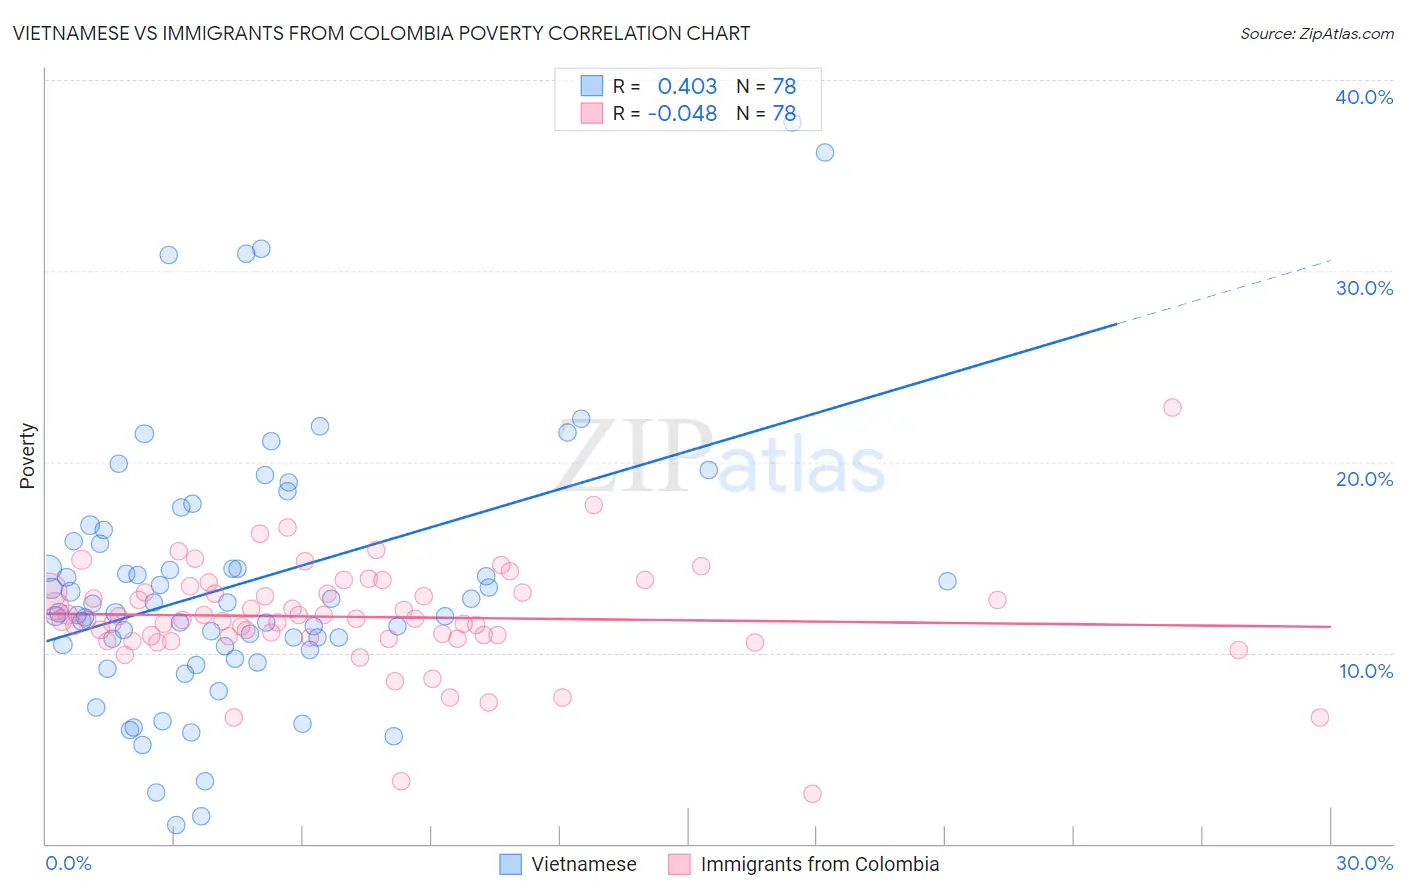The width and height of the screenshot is (1406, 892).
Task: Click the pink Immigrants from Colombia legend swatch
Action: [x=679, y=864]
